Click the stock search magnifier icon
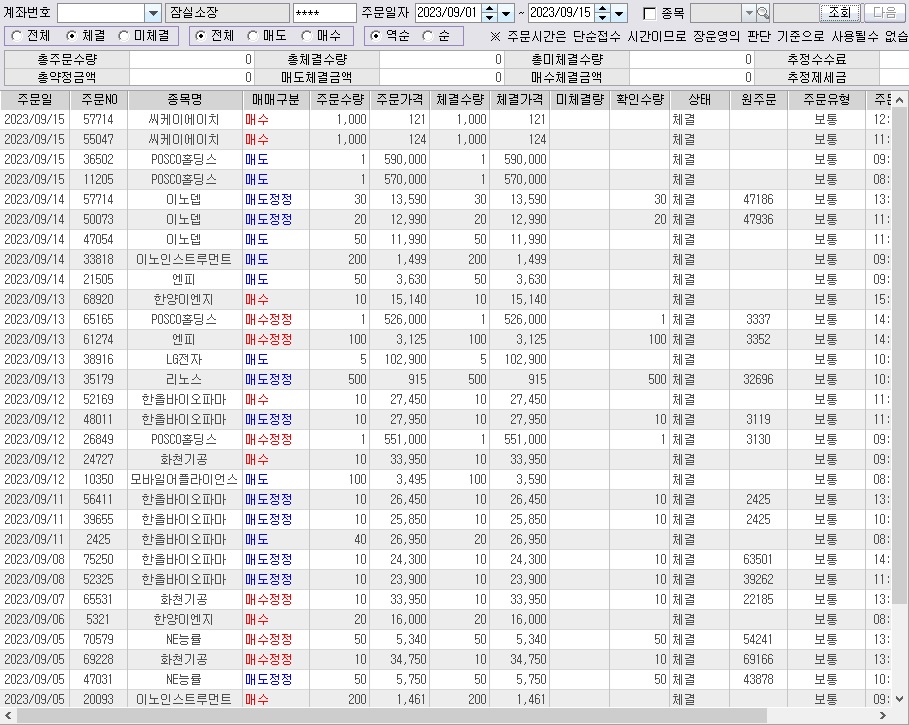Viewport: 909px width, 725px height. 763,13
